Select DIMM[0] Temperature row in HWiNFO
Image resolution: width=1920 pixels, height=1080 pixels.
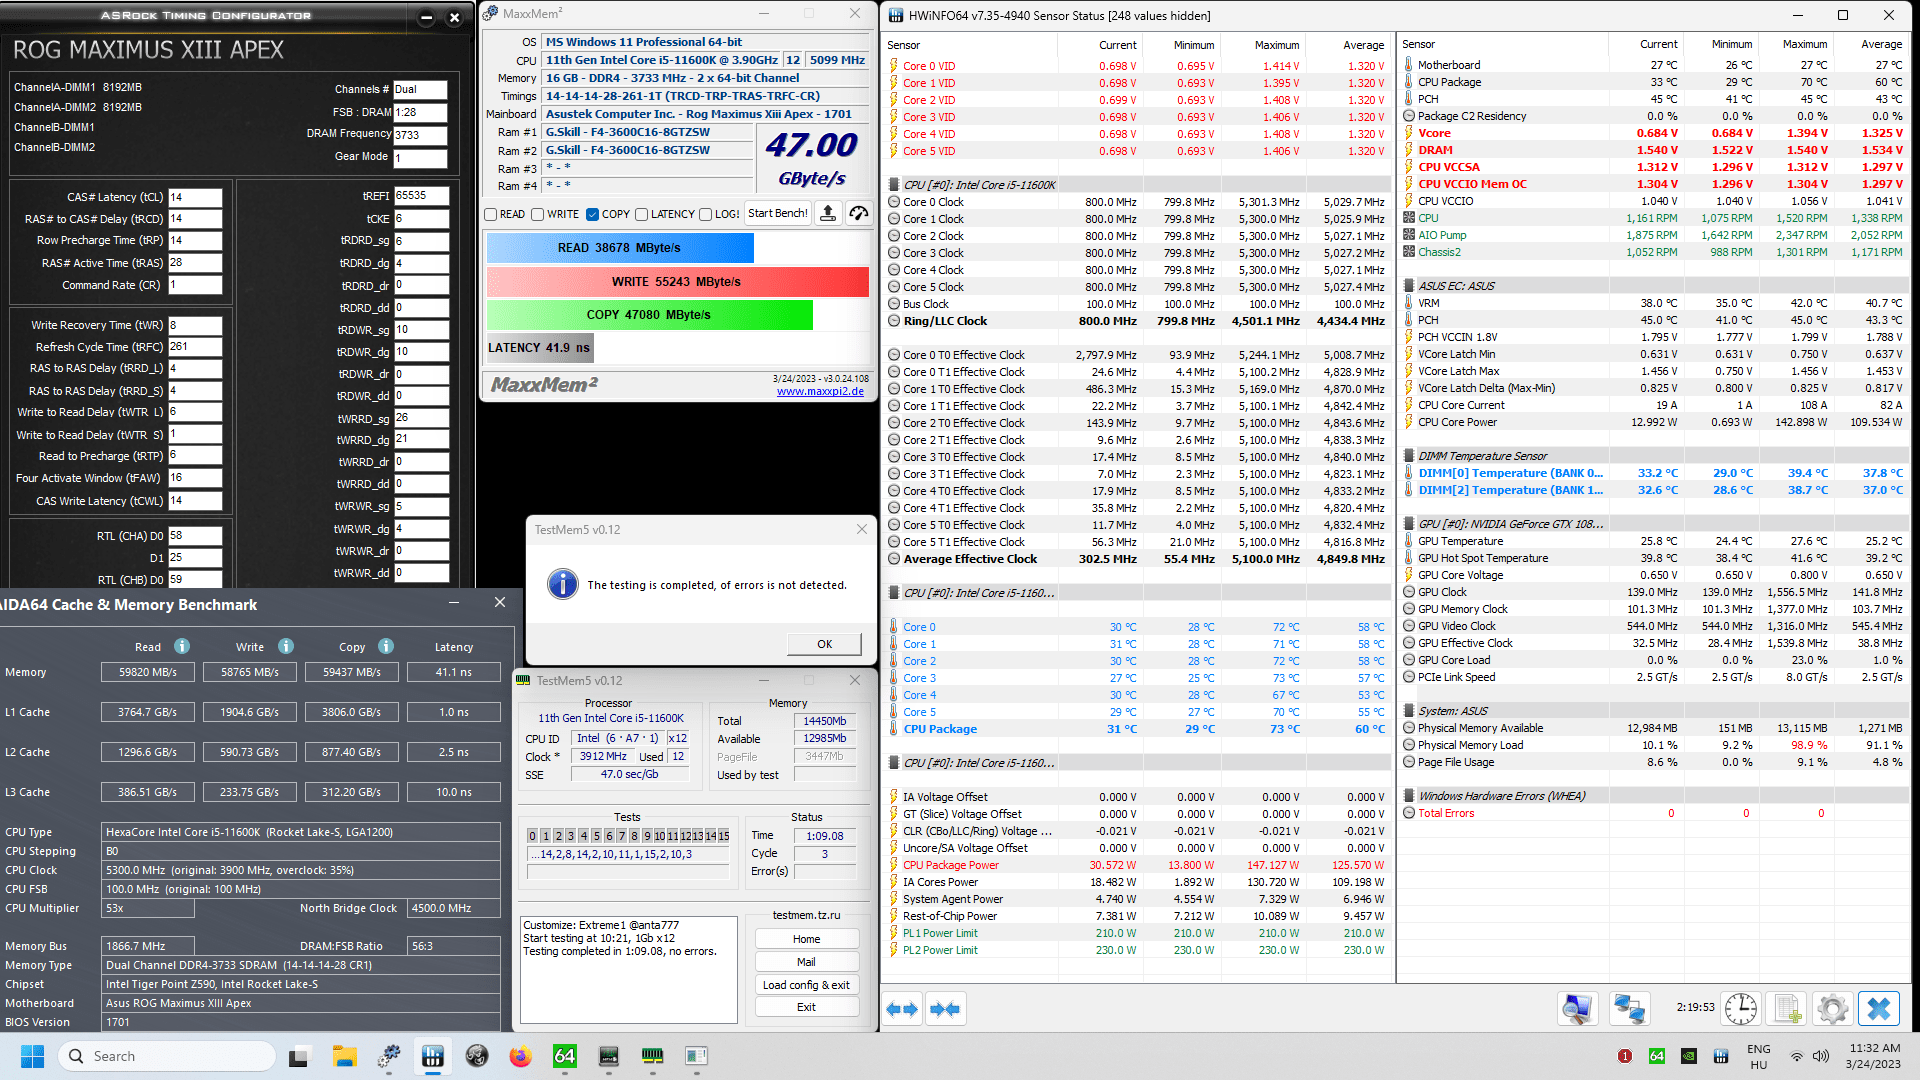1652,473
